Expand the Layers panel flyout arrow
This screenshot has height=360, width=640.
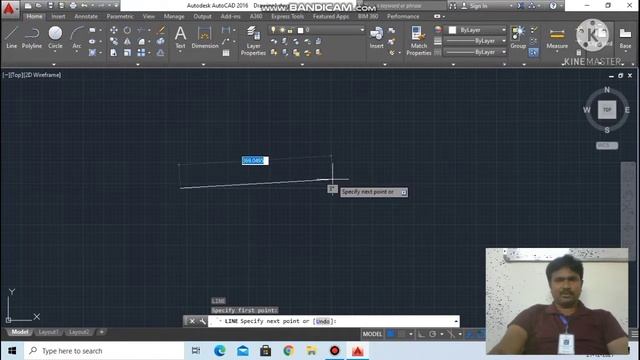pos(302,64)
